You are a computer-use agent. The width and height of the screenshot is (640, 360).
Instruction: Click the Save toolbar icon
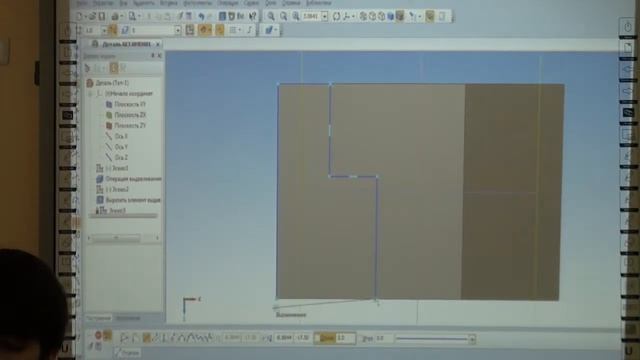(x=102, y=16)
